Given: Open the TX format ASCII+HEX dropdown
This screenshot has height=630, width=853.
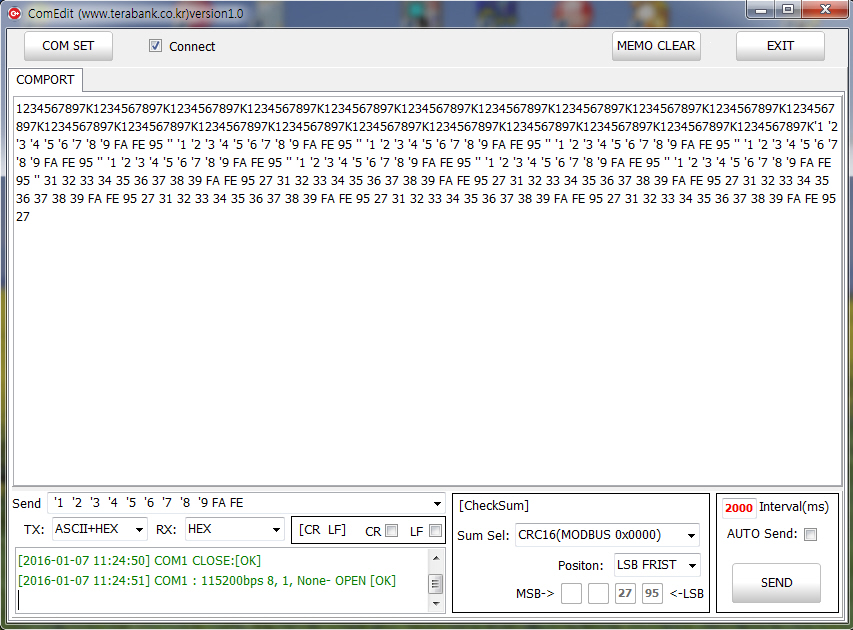Looking at the screenshot, I should tap(138, 530).
